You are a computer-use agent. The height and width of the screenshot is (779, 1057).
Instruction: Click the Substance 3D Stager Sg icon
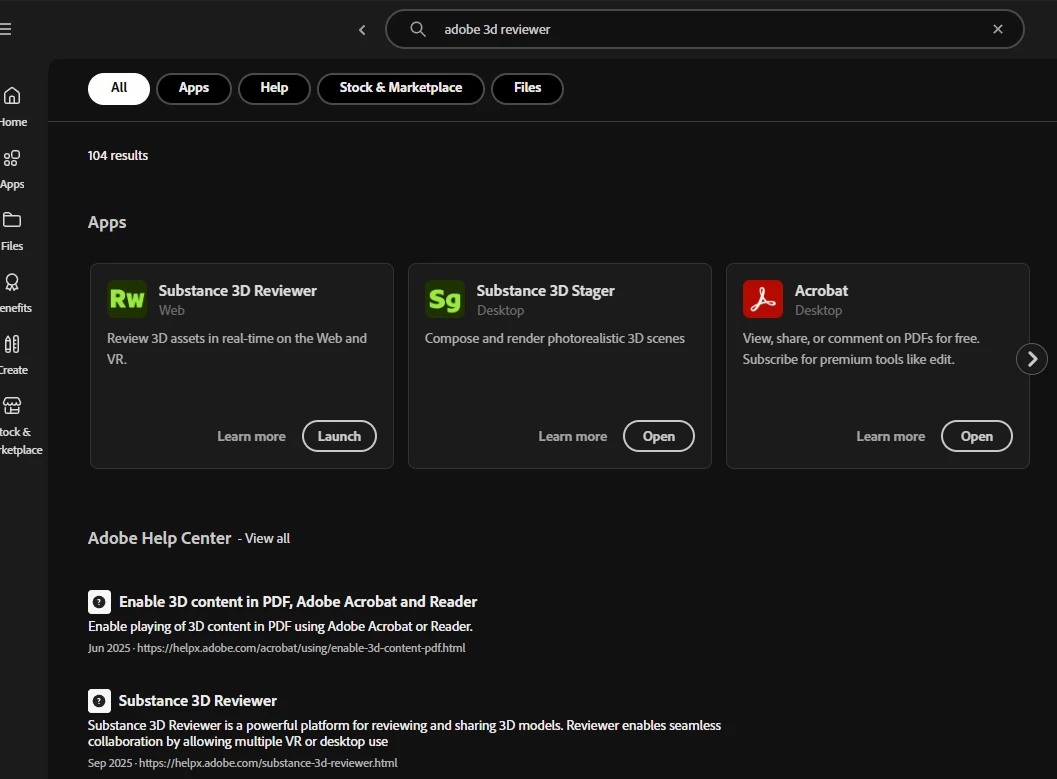click(445, 299)
